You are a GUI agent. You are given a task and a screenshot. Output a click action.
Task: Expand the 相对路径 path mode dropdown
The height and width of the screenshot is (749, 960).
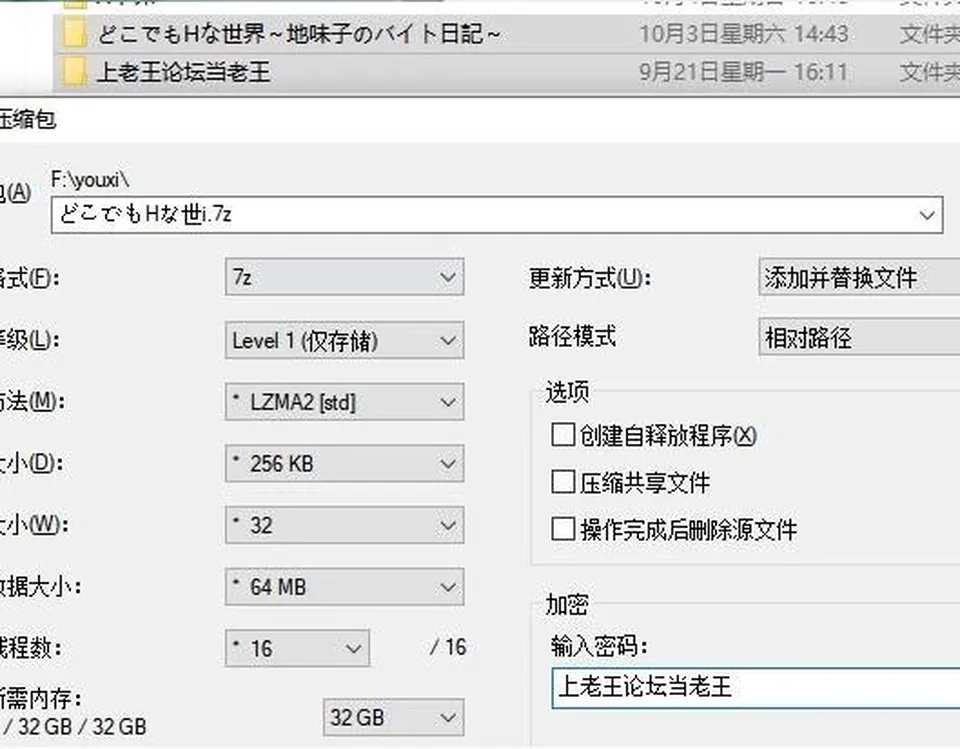point(859,337)
